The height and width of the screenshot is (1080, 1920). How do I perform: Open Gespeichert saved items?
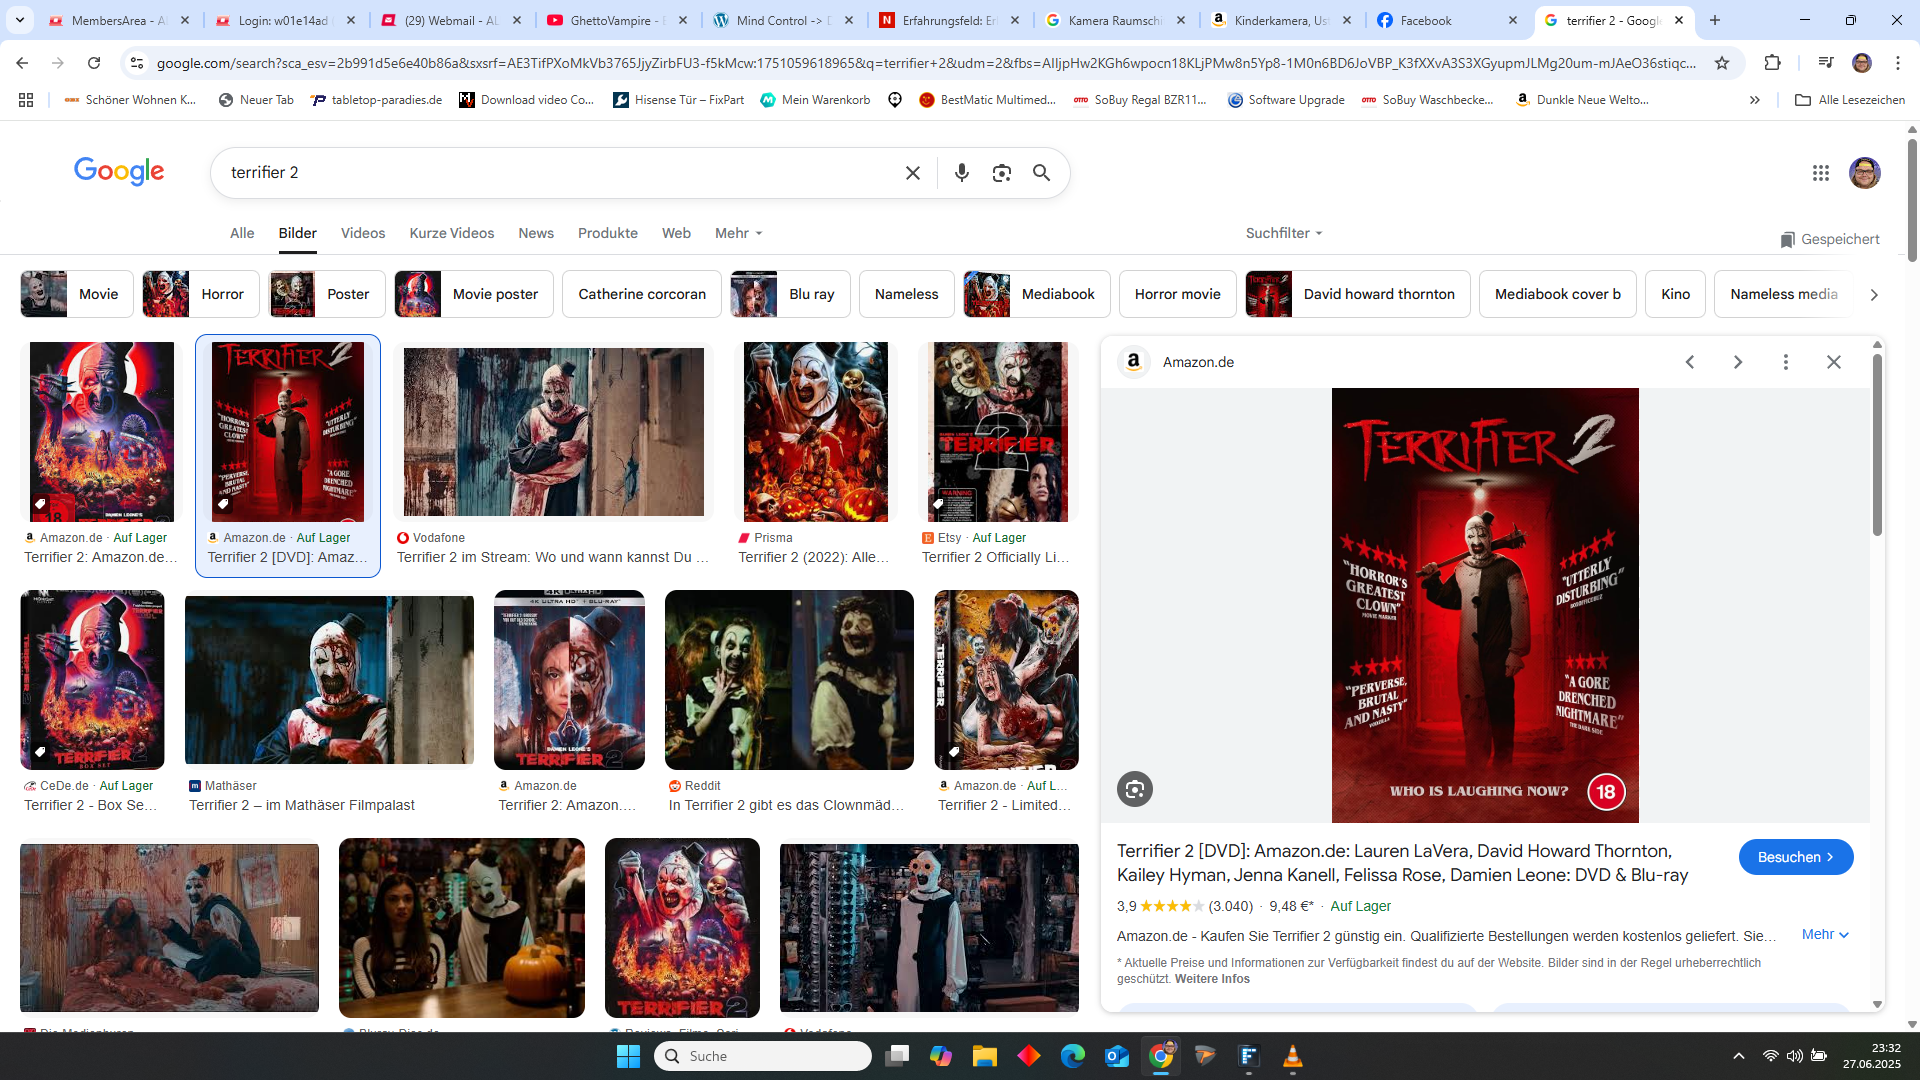tap(1829, 239)
